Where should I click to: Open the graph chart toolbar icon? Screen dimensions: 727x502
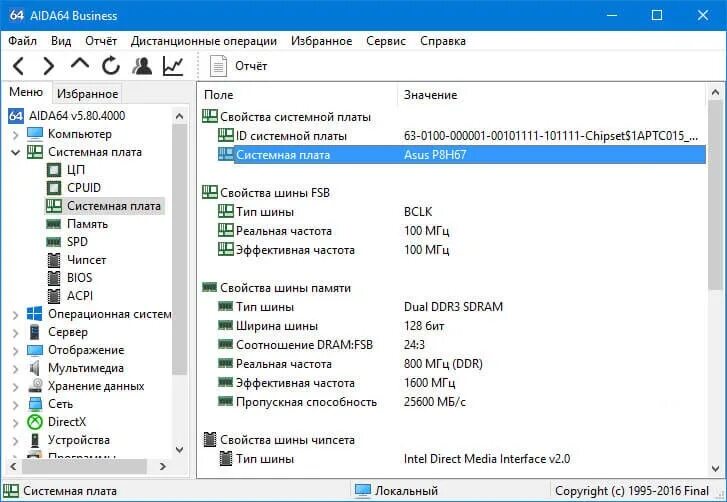173,66
